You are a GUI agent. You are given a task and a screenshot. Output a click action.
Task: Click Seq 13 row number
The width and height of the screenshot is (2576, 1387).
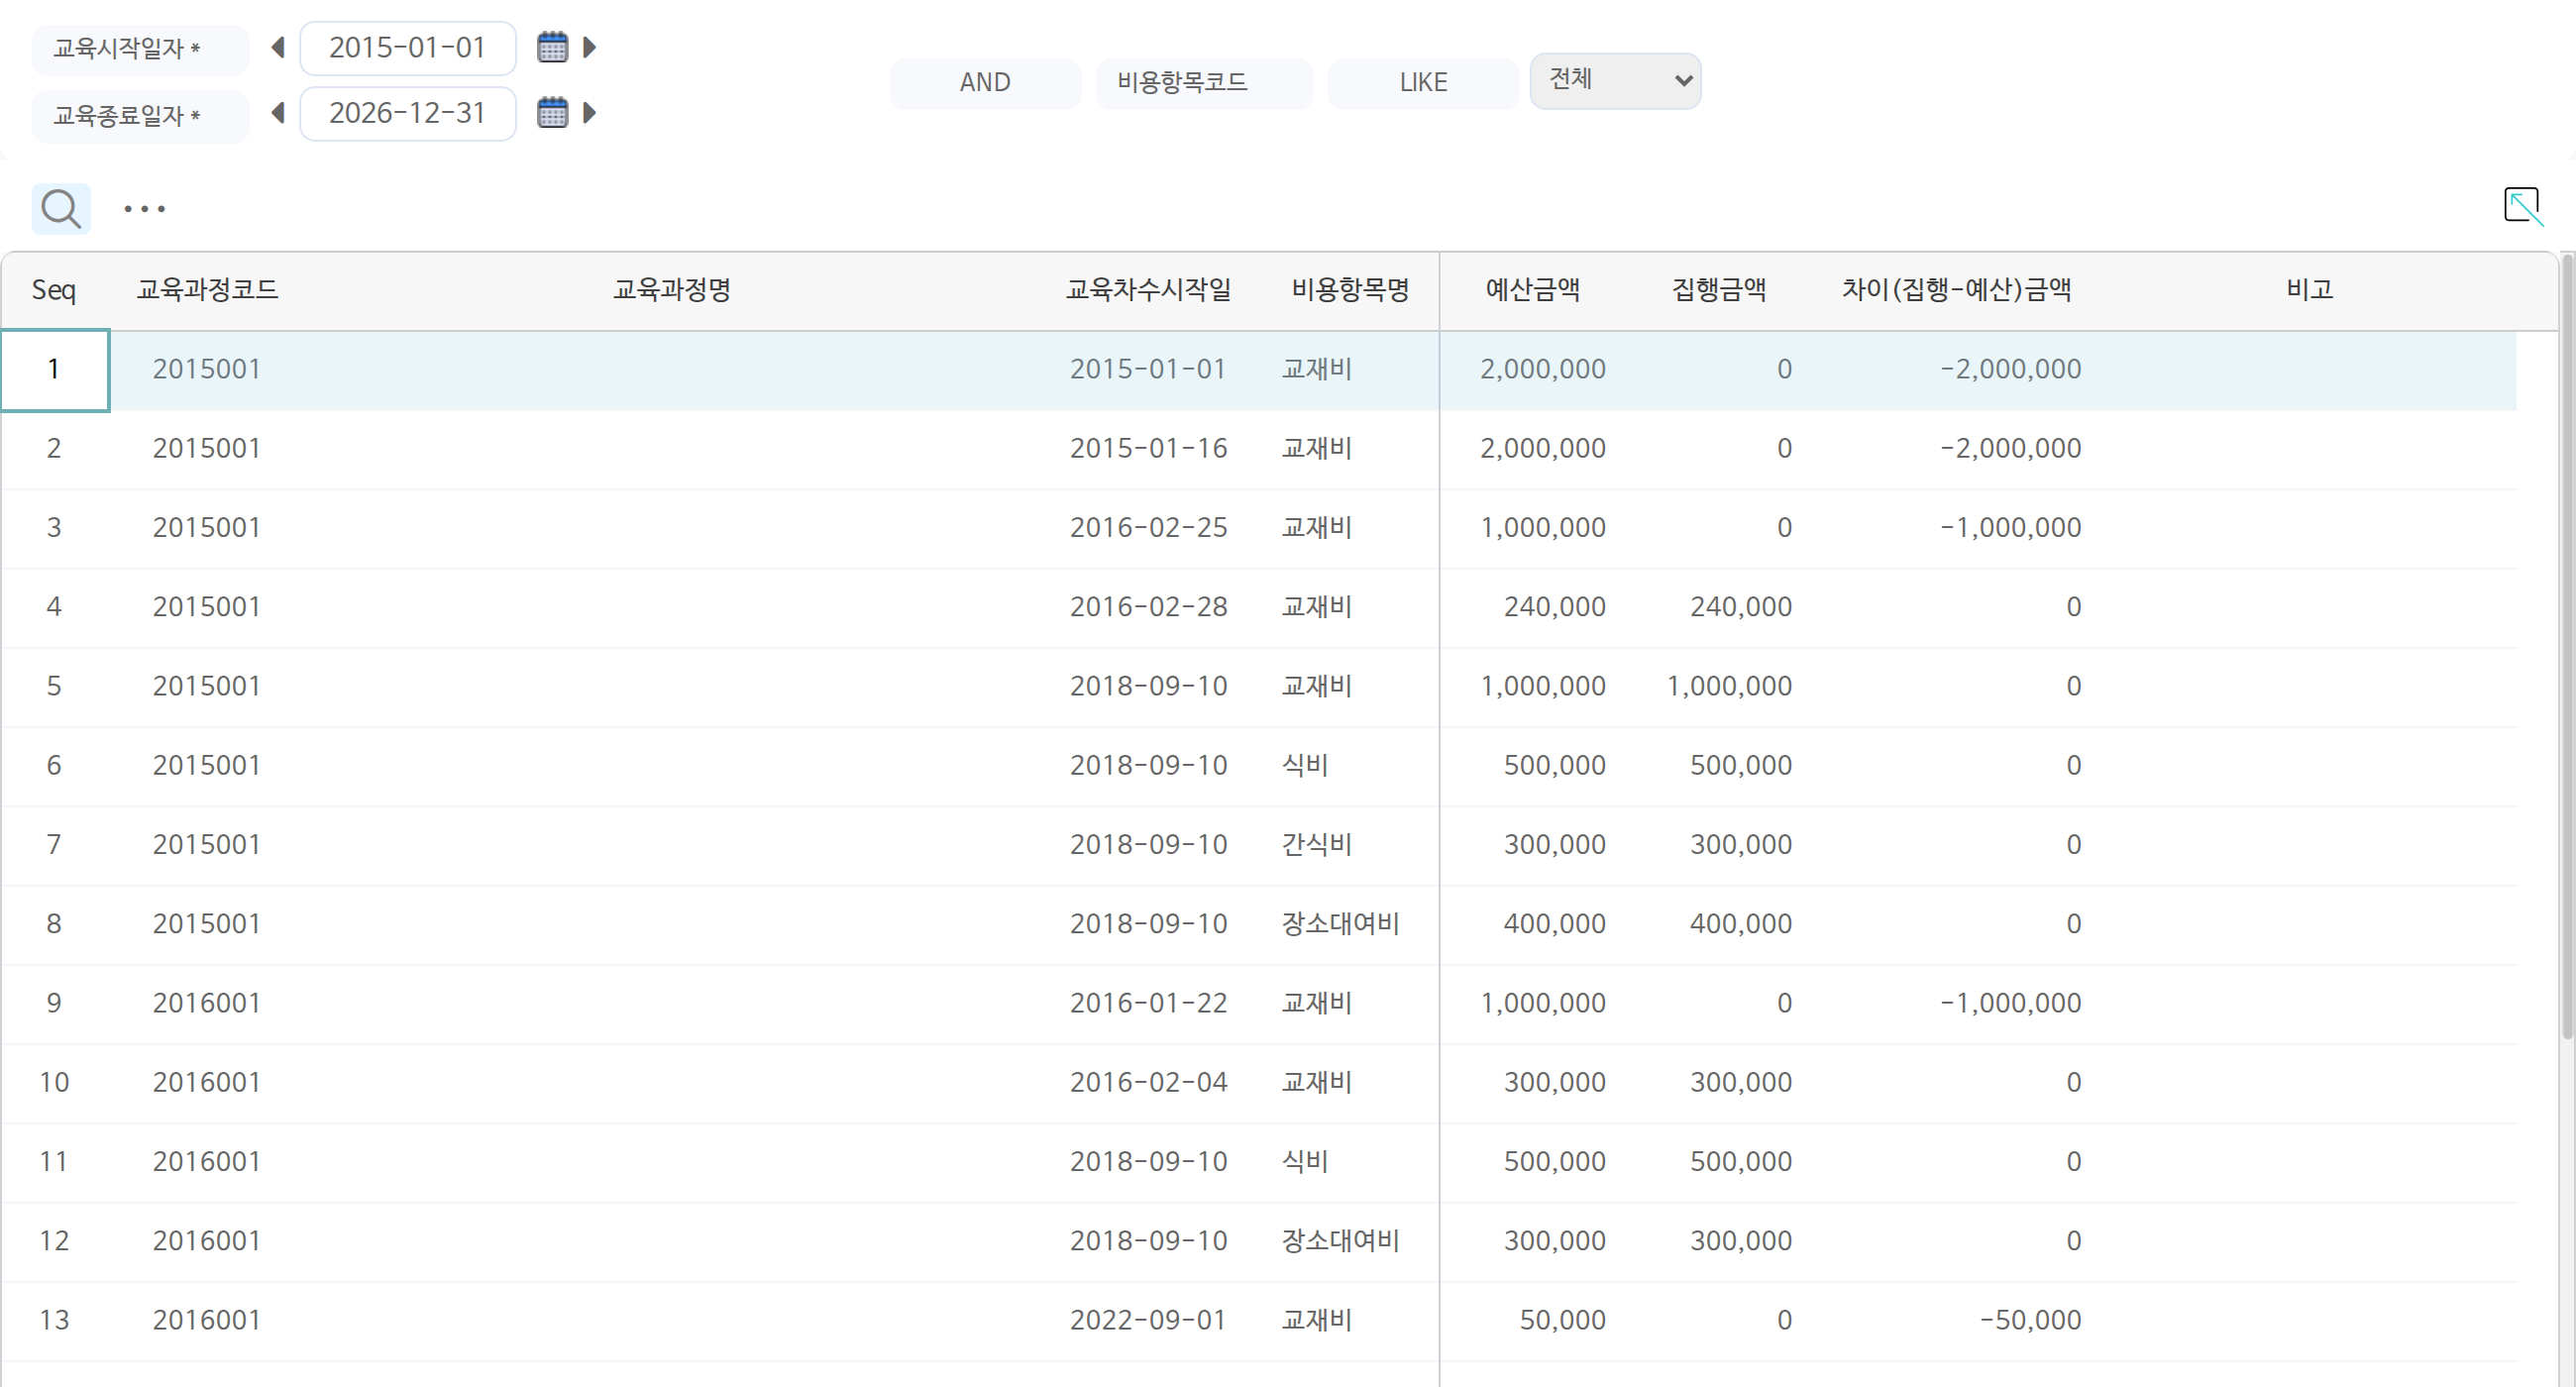(x=54, y=1320)
